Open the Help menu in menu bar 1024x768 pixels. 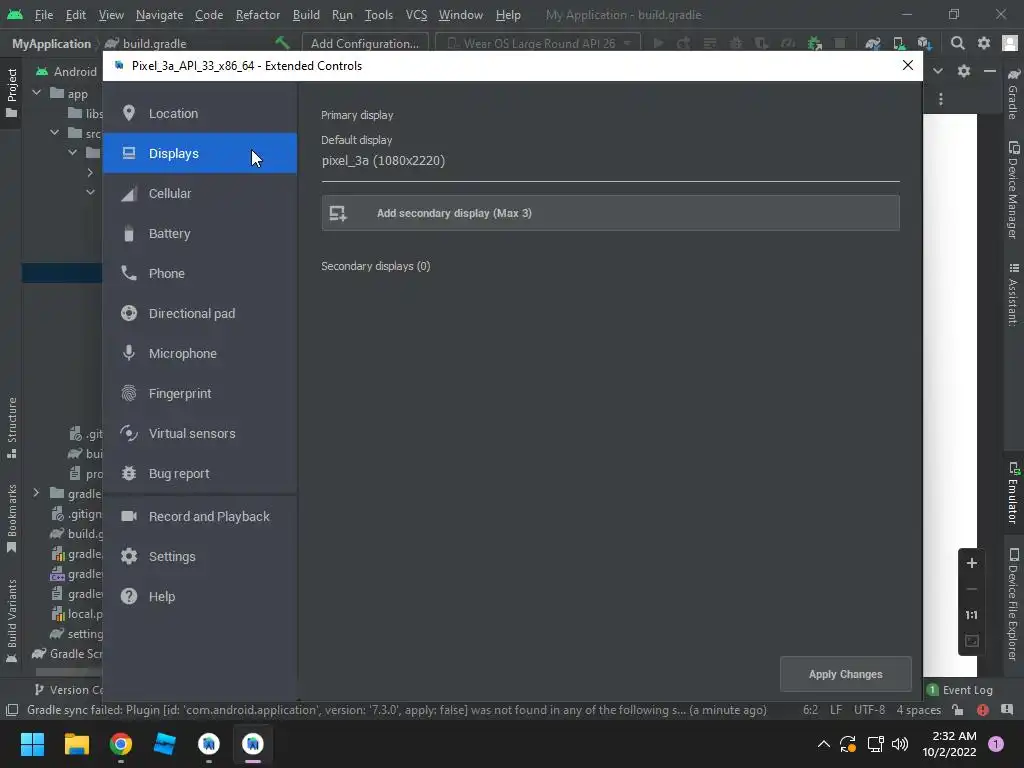point(508,14)
